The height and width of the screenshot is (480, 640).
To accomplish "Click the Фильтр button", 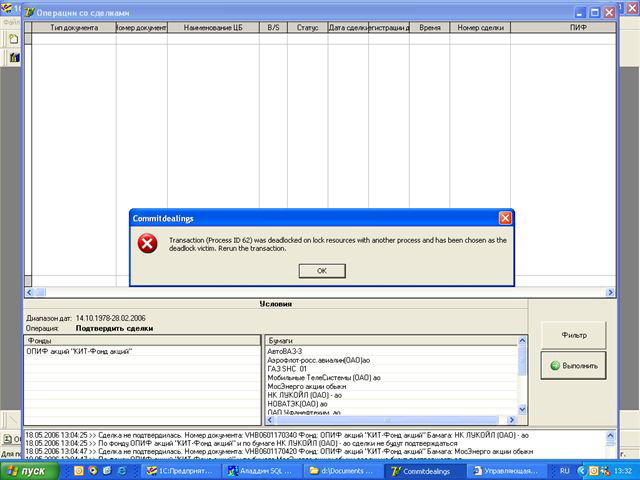I will [x=573, y=335].
